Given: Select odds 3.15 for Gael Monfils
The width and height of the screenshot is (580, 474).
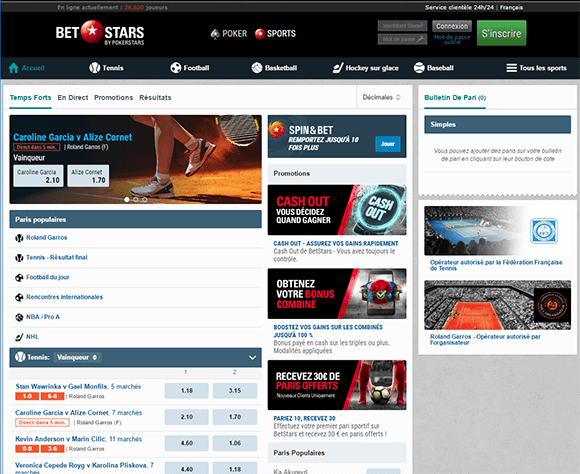Looking at the screenshot, I should tap(235, 391).
